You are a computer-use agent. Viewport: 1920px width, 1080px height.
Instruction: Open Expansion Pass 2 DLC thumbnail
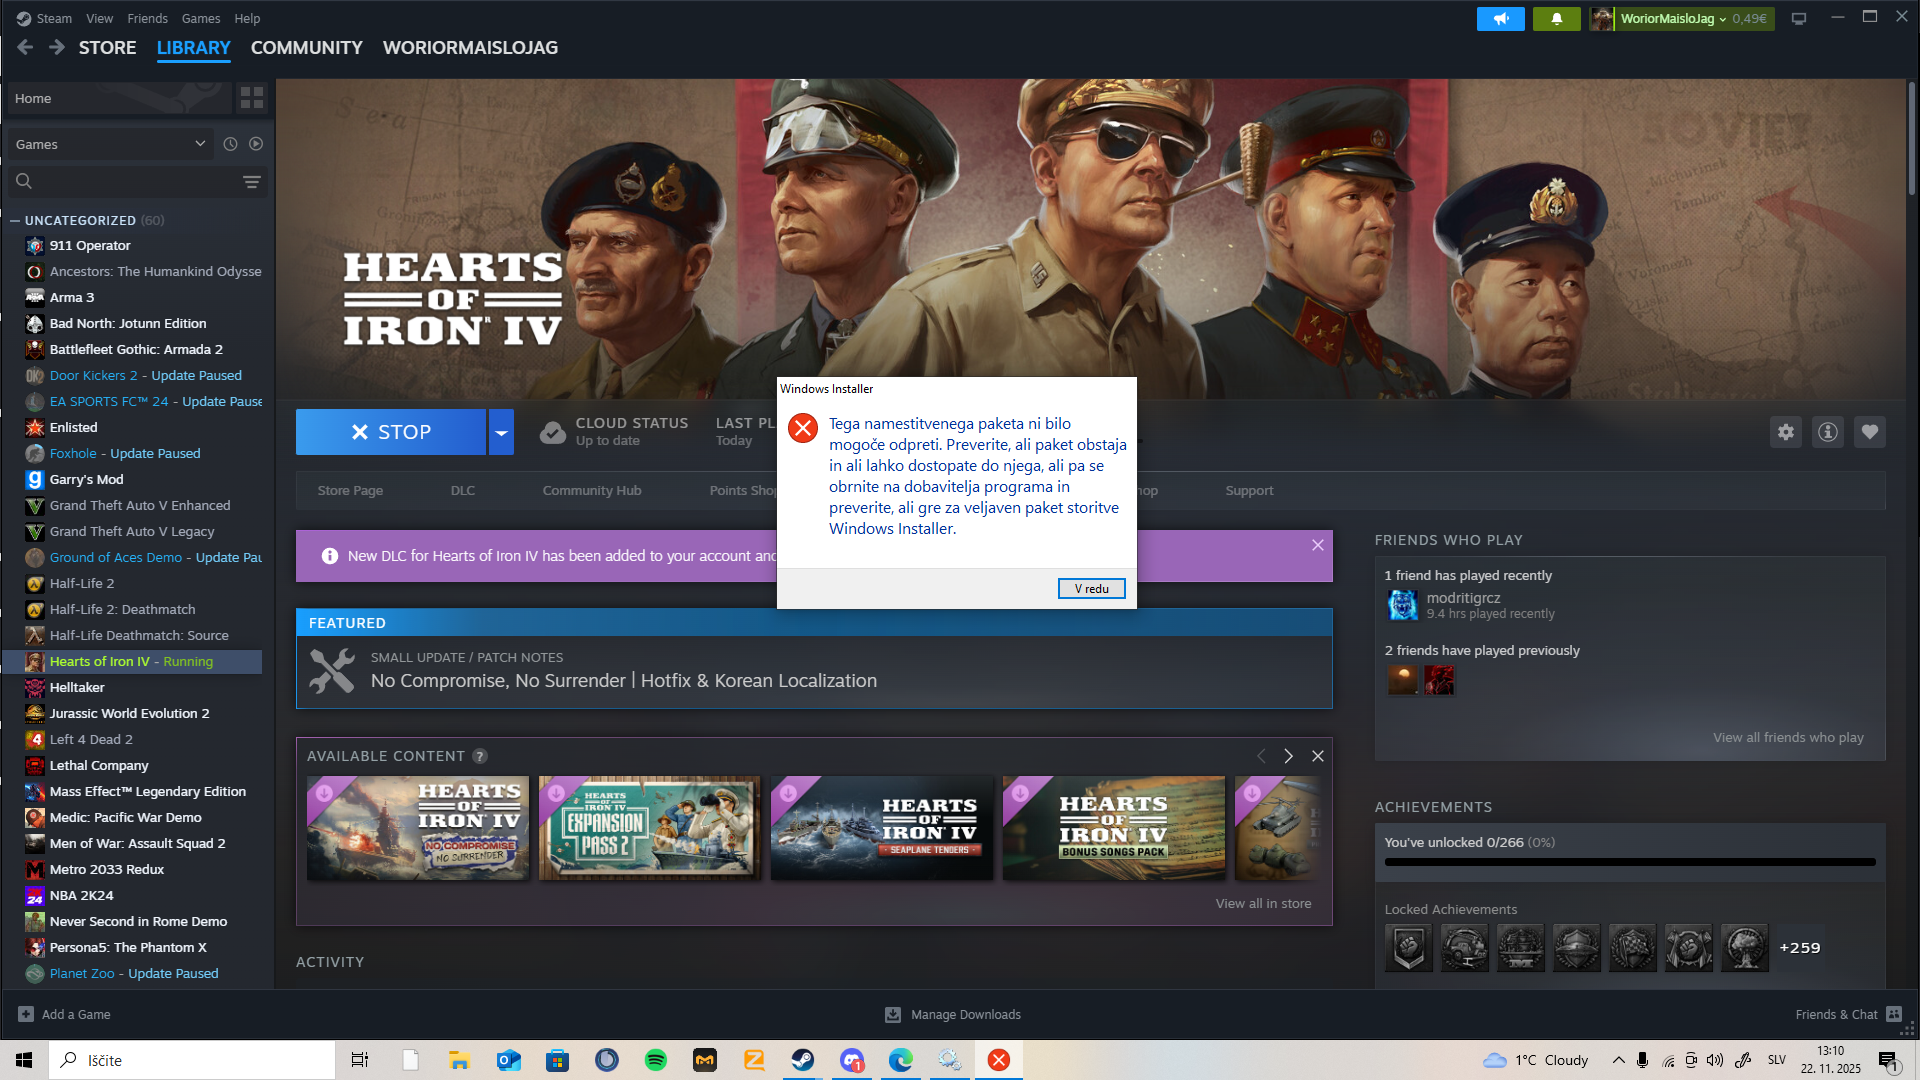[650, 828]
